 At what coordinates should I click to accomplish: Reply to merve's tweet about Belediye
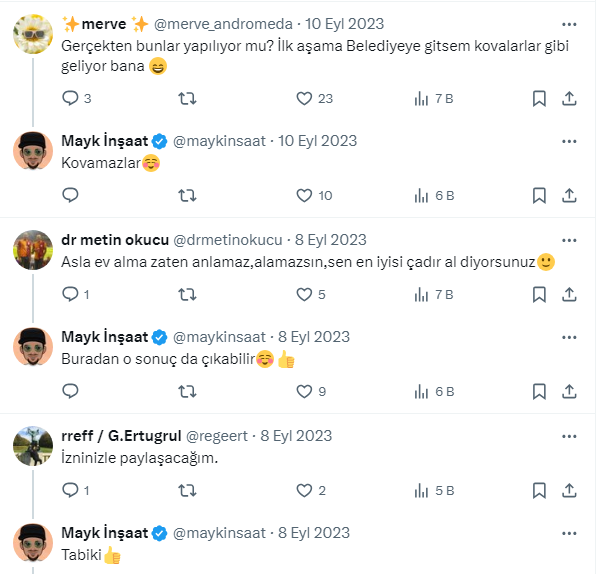(x=71, y=98)
